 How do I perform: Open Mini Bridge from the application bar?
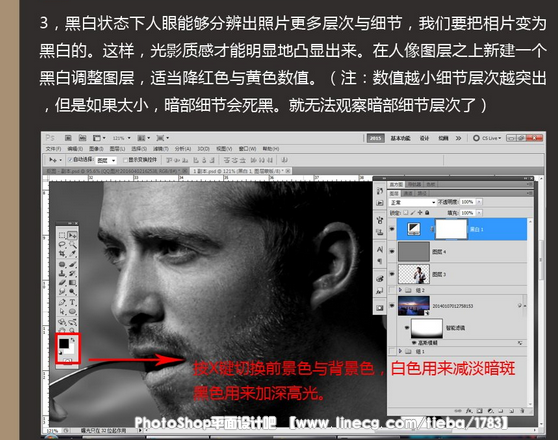[x=83, y=138]
